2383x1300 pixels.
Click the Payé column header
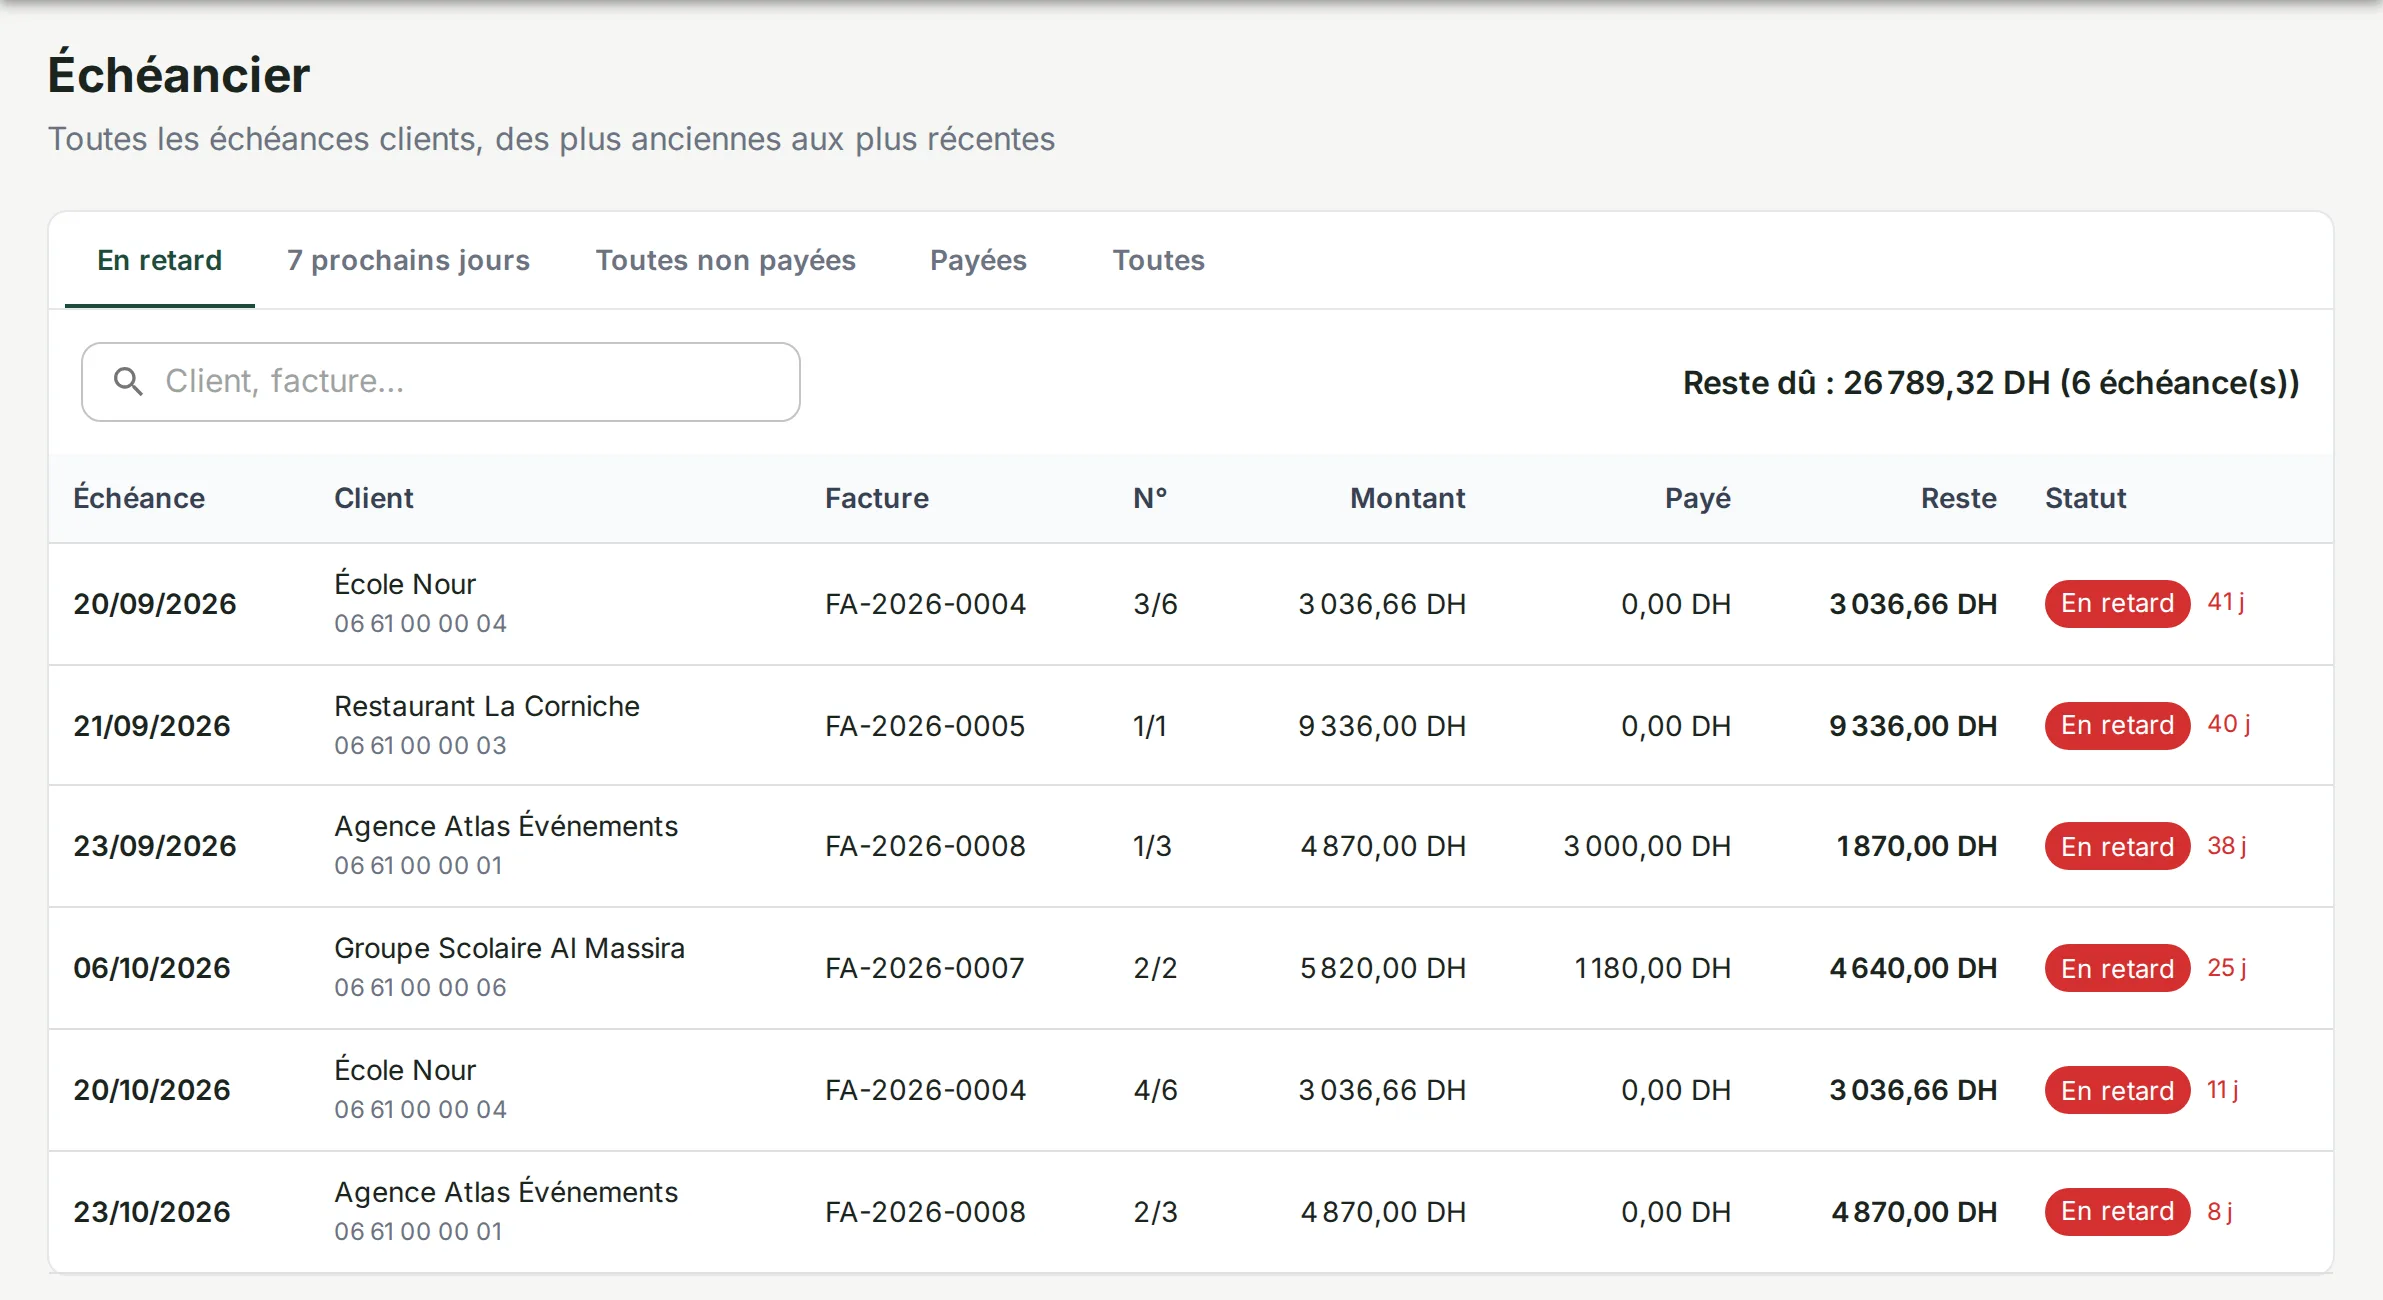click(1697, 498)
